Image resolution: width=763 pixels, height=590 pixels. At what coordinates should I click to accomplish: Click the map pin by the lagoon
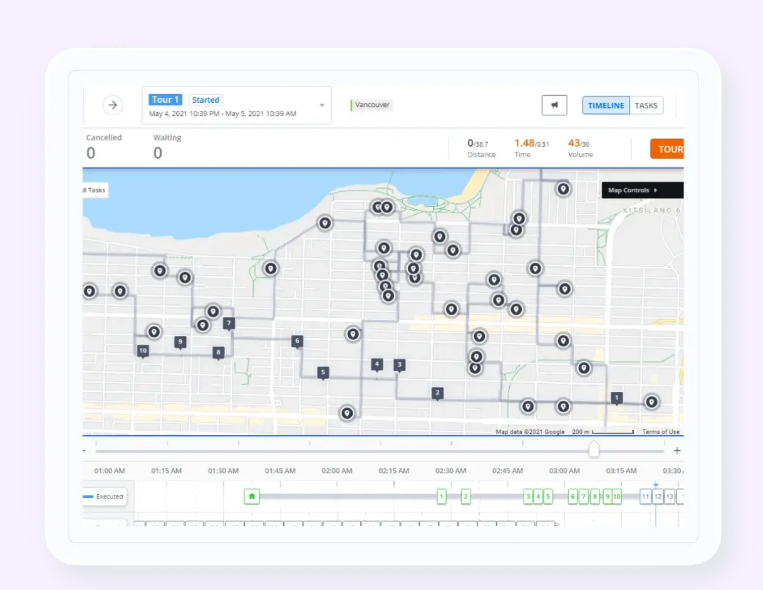click(x=387, y=207)
